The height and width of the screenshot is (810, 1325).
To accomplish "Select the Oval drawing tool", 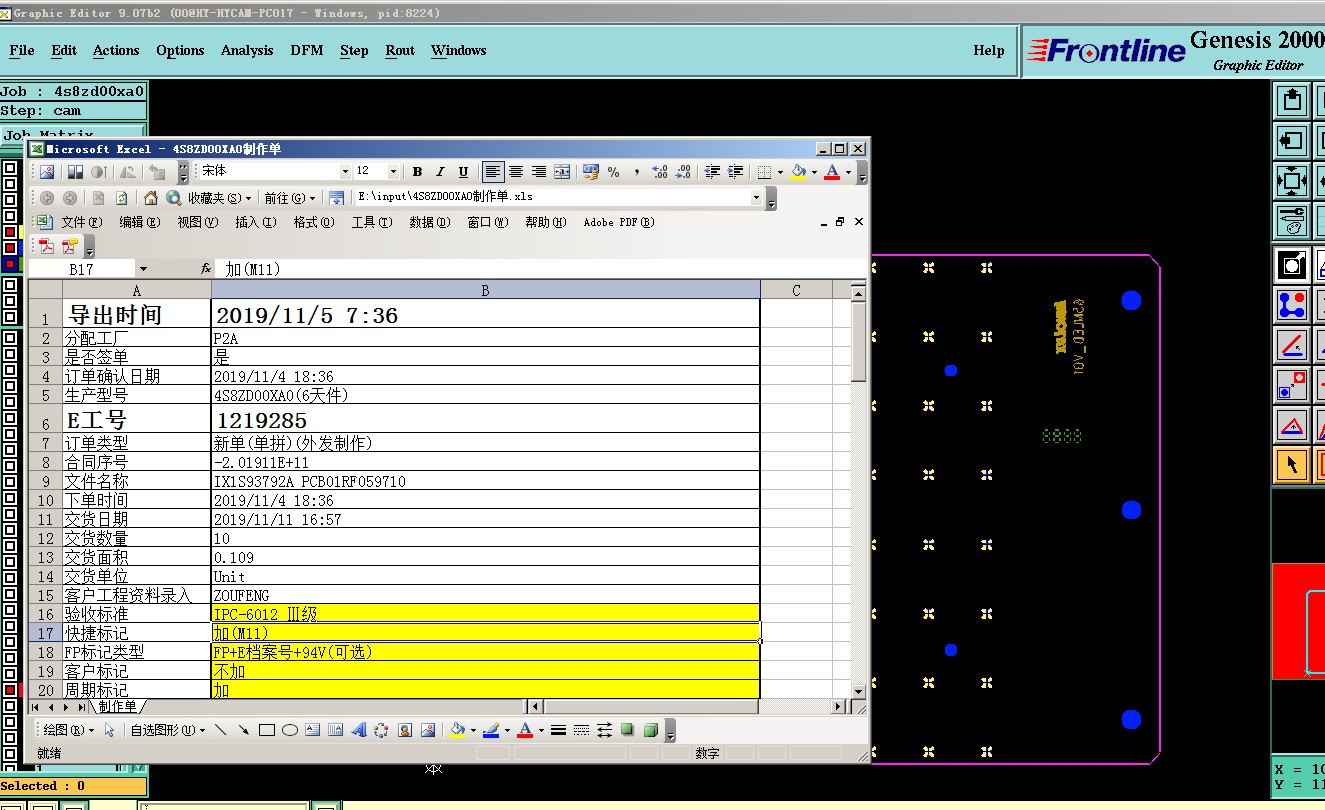I will click(290, 730).
